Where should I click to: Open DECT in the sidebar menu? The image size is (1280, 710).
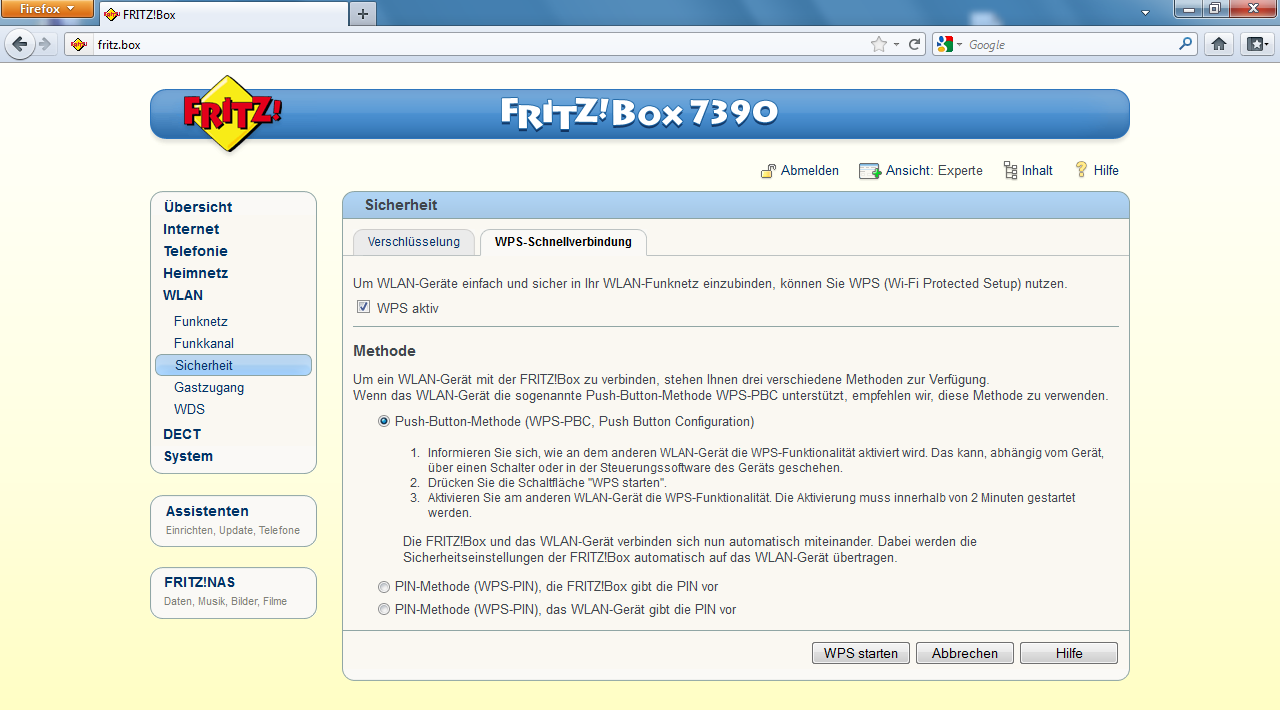click(182, 434)
